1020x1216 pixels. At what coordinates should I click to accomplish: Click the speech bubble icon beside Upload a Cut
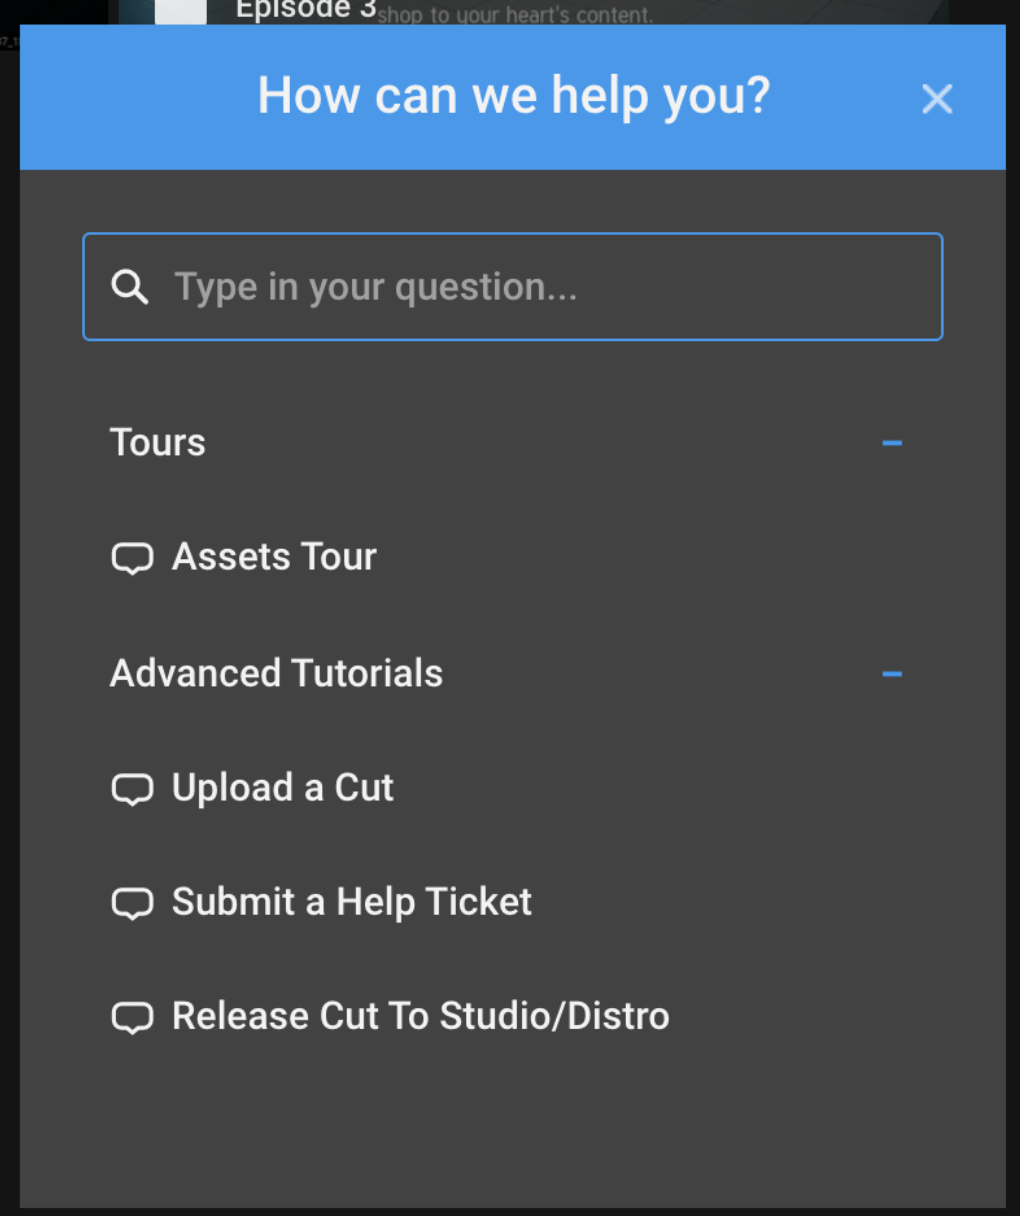point(132,789)
